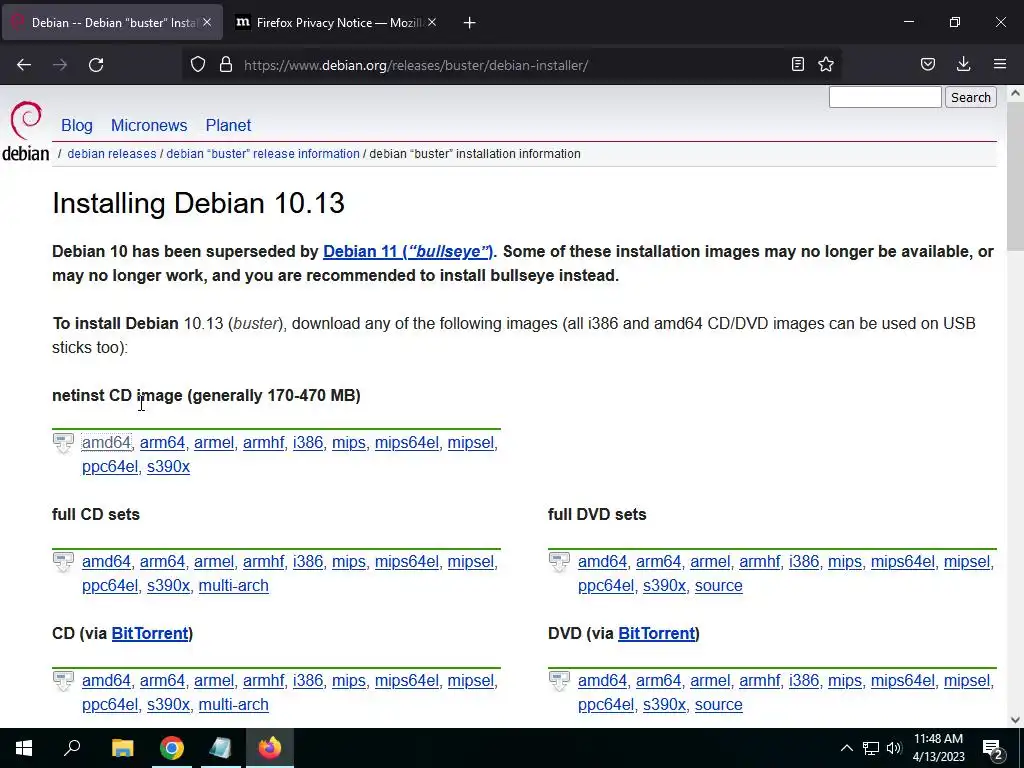
Task: Bookmark this page with the star icon
Action: pyautogui.click(x=826, y=64)
